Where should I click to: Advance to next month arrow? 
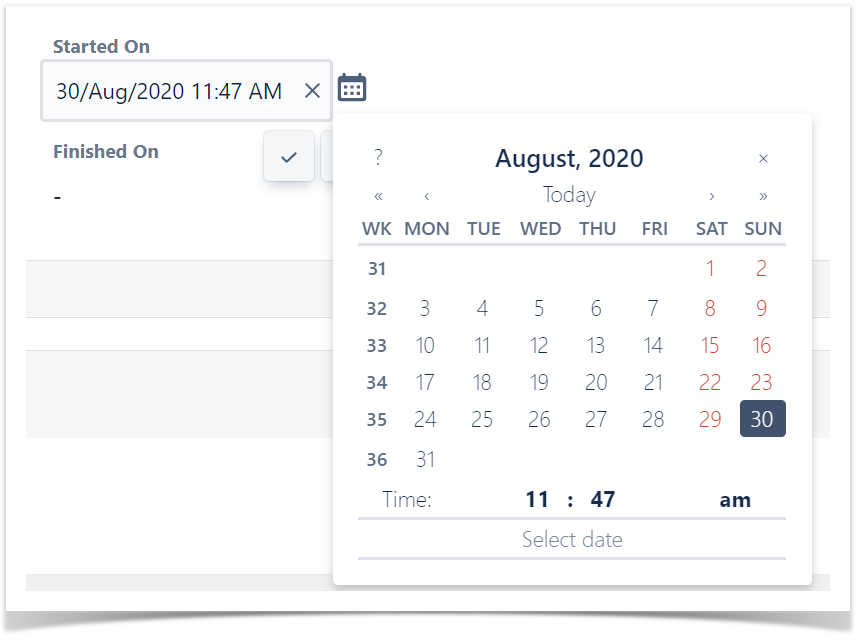tap(712, 196)
